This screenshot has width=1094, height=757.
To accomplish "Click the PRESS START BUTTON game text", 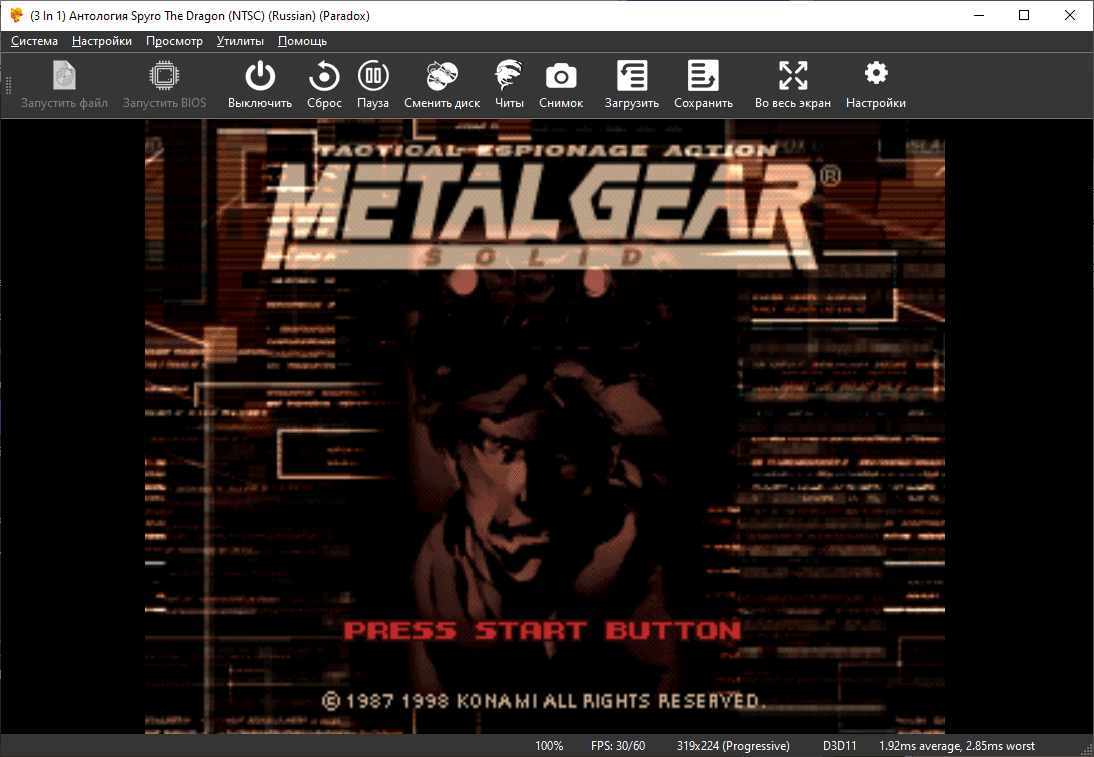I will tap(542, 631).
